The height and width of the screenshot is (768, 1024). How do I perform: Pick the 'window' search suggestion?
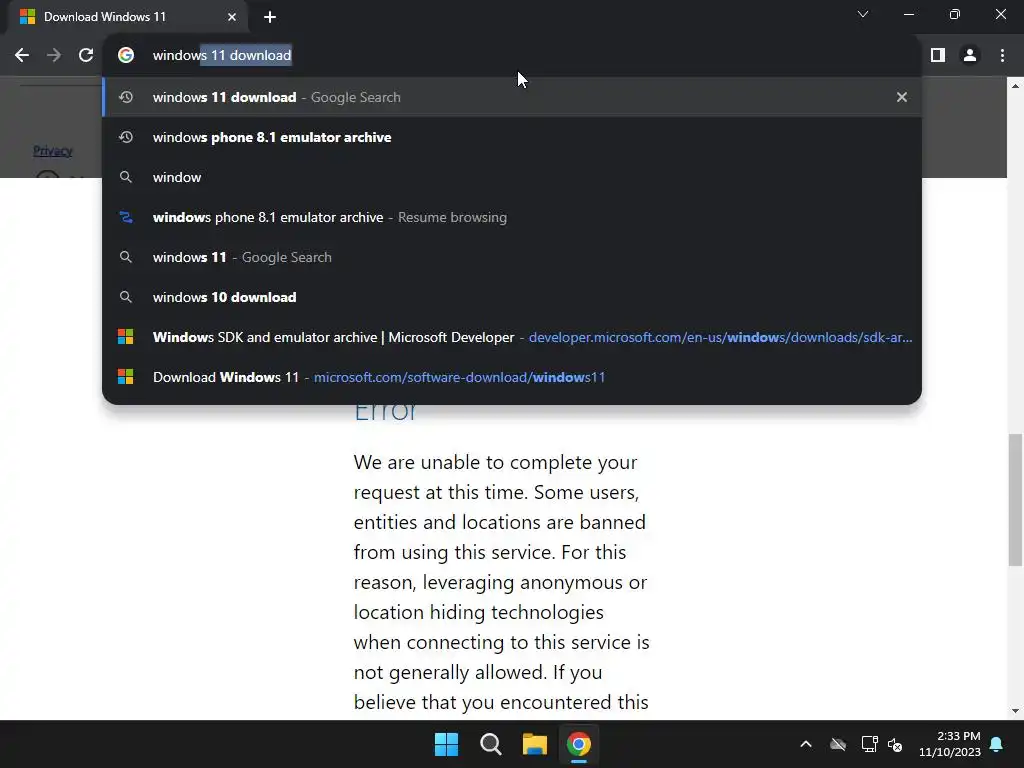[512, 177]
